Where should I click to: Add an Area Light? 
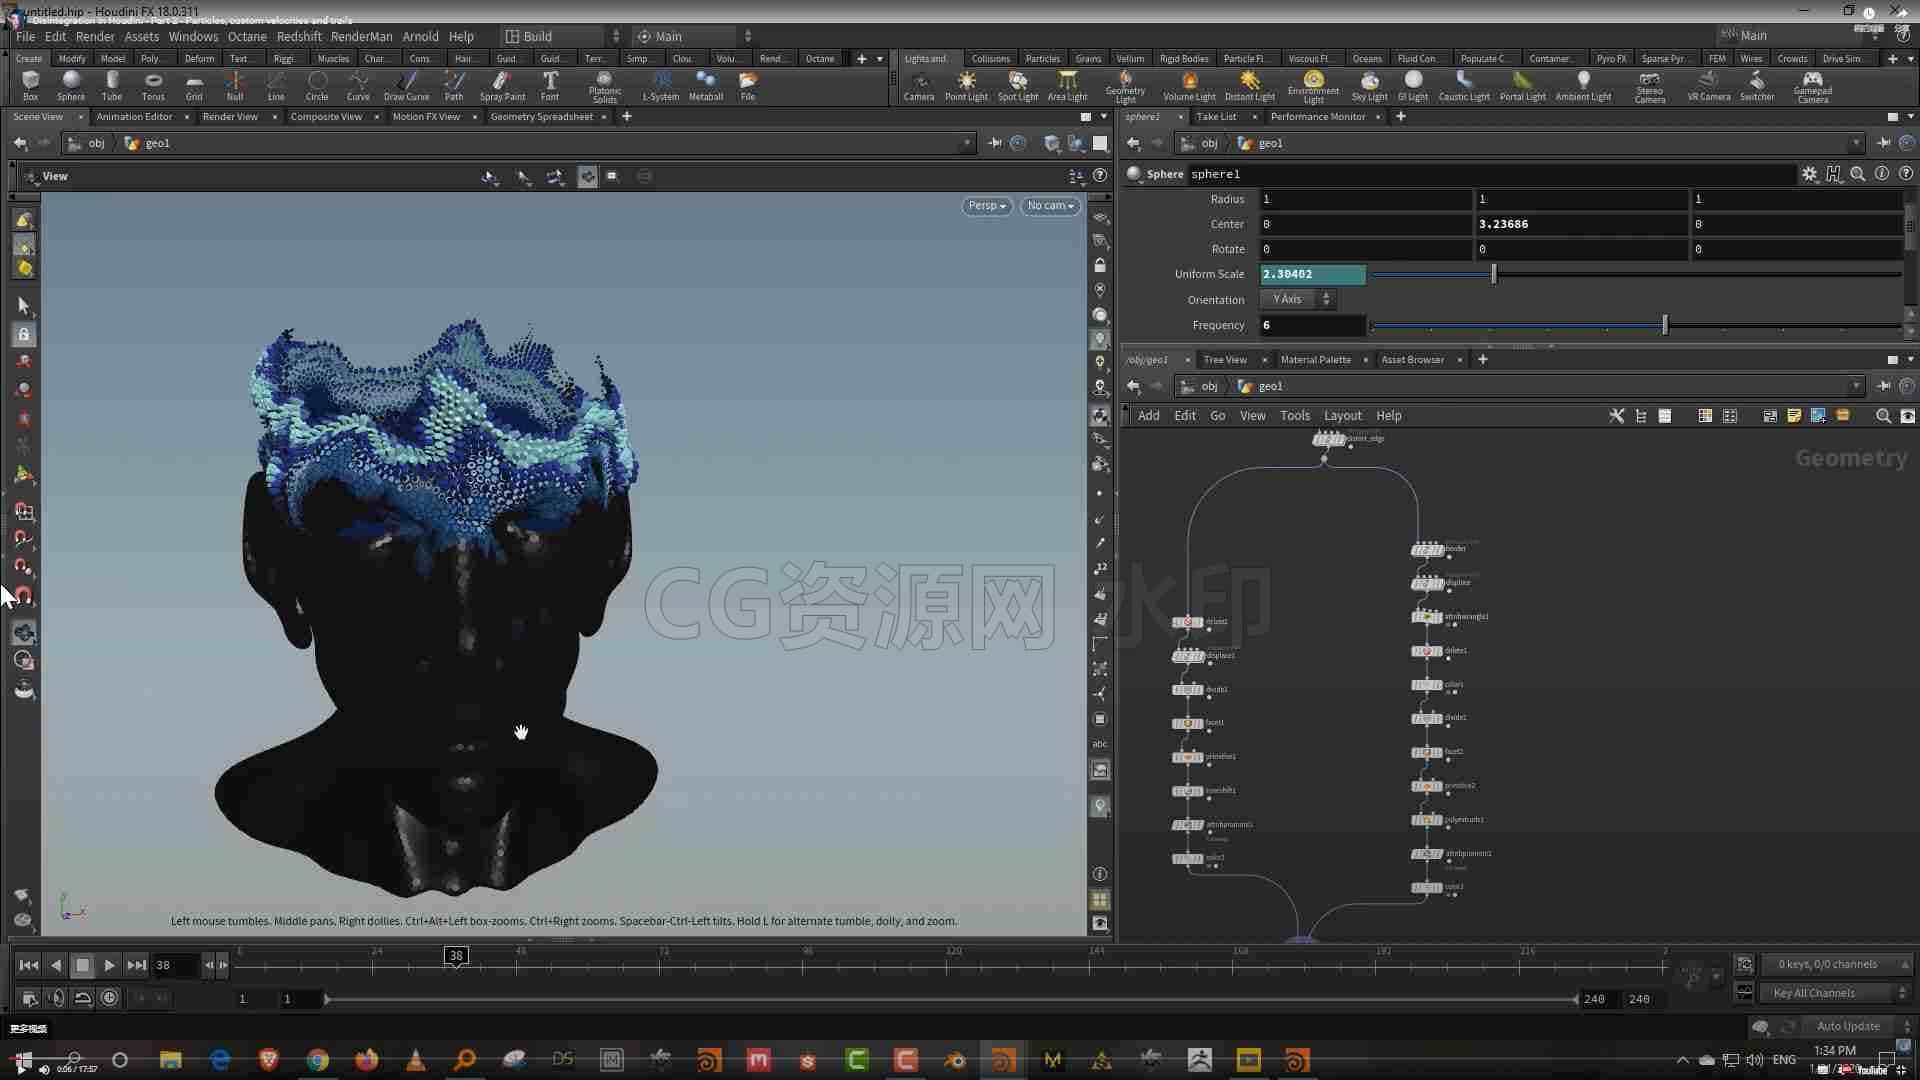(1067, 85)
